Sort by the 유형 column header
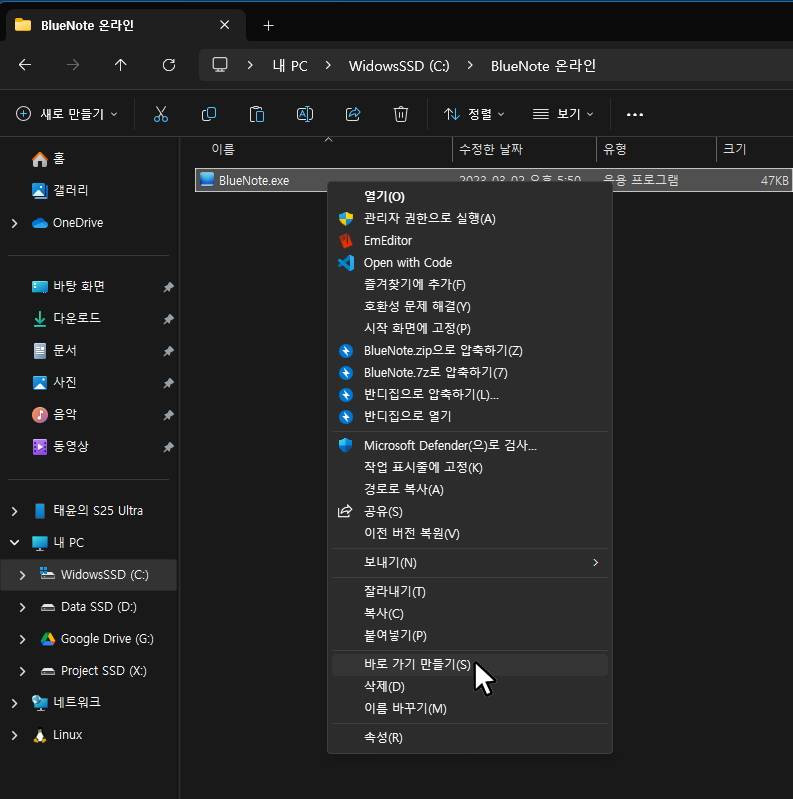The width and height of the screenshot is (793, 799). (615, 149)
